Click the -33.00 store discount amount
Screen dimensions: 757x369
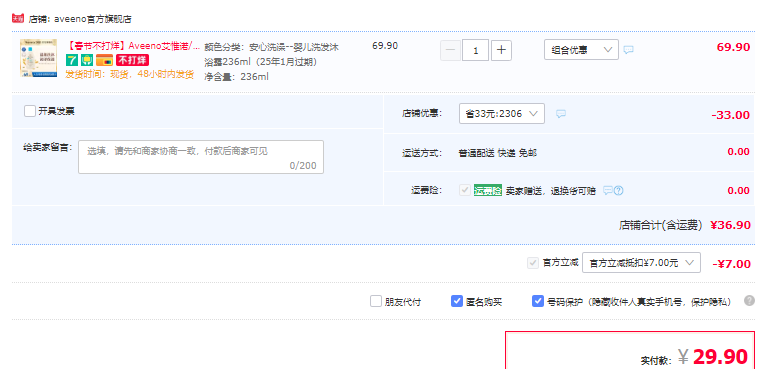[x=730, y=115]
